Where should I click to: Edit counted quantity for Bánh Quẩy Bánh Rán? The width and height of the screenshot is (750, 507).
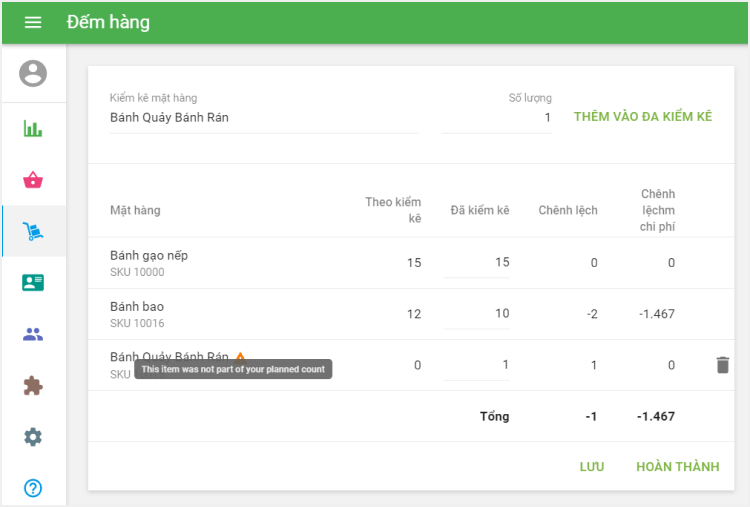coord(477,365)
